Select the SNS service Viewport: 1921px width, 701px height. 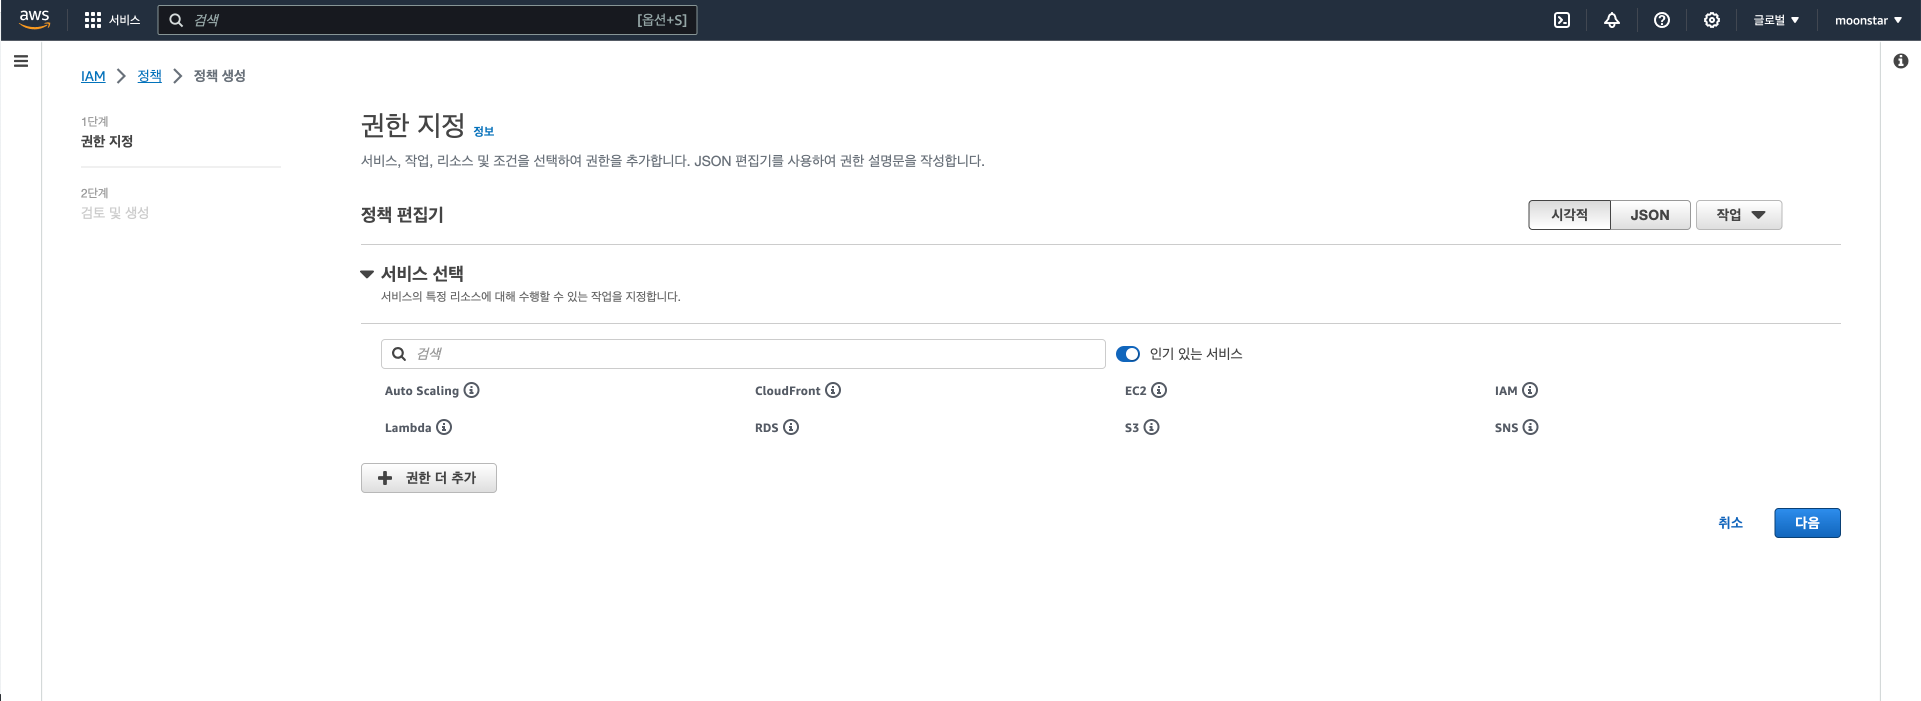1507,428
